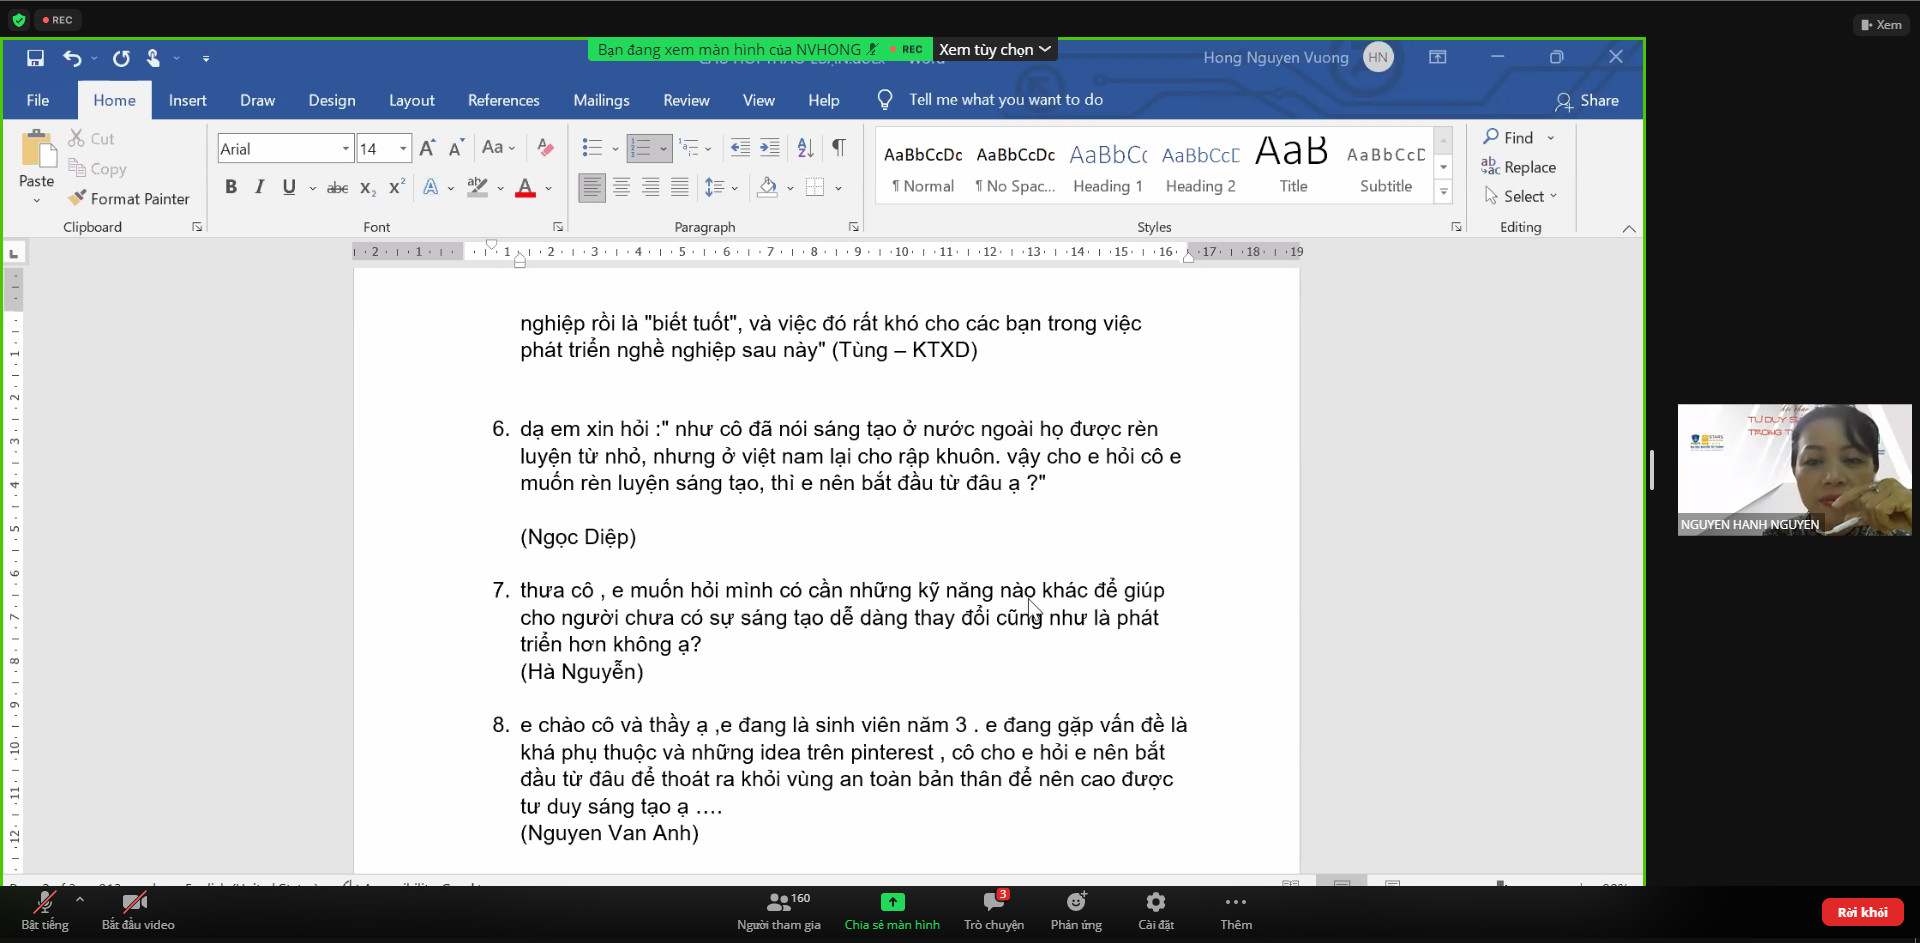Click the Subscript icon
Viewport: 1920px width, 943px height.
[x=368, y=187]
